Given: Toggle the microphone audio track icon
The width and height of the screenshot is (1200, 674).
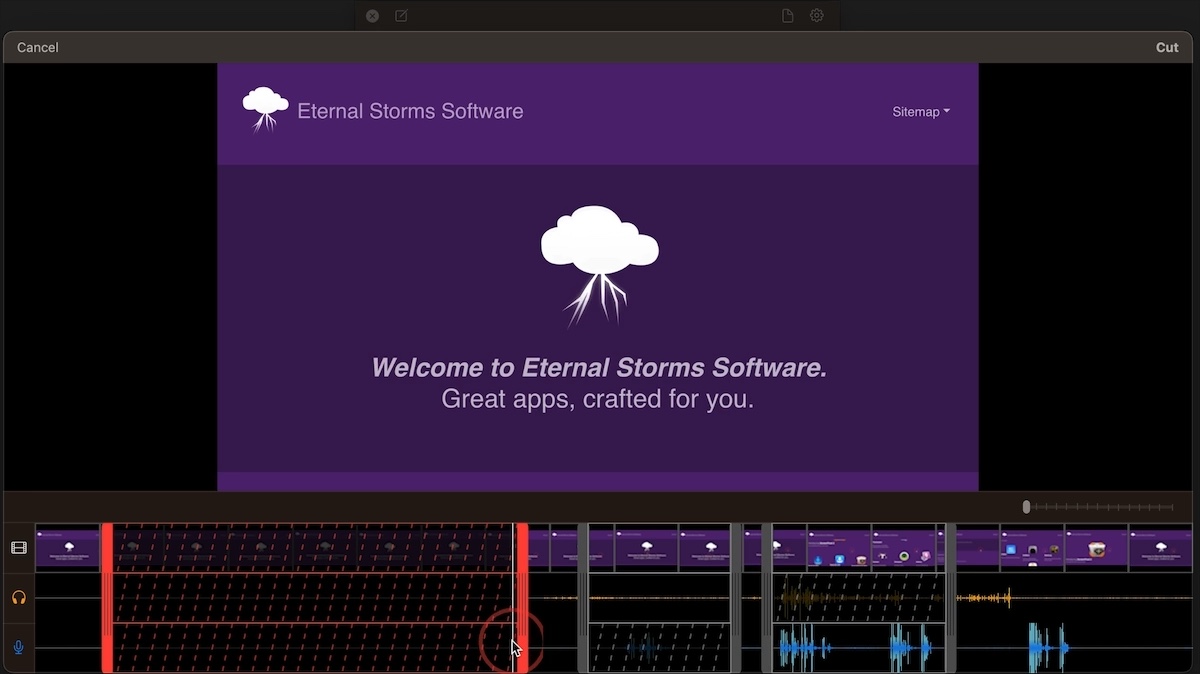Looking at the screenshot, I should tap(19, 648).
